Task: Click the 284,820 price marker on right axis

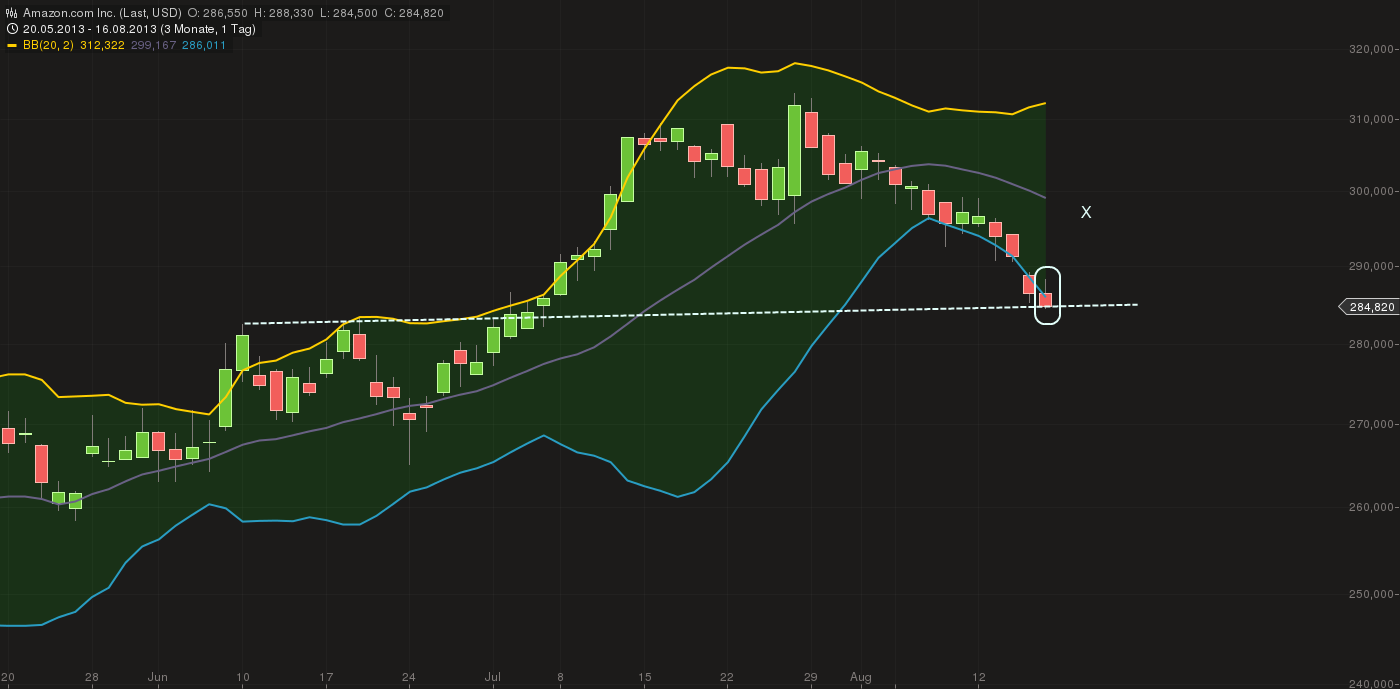Action: point(1369,307)
